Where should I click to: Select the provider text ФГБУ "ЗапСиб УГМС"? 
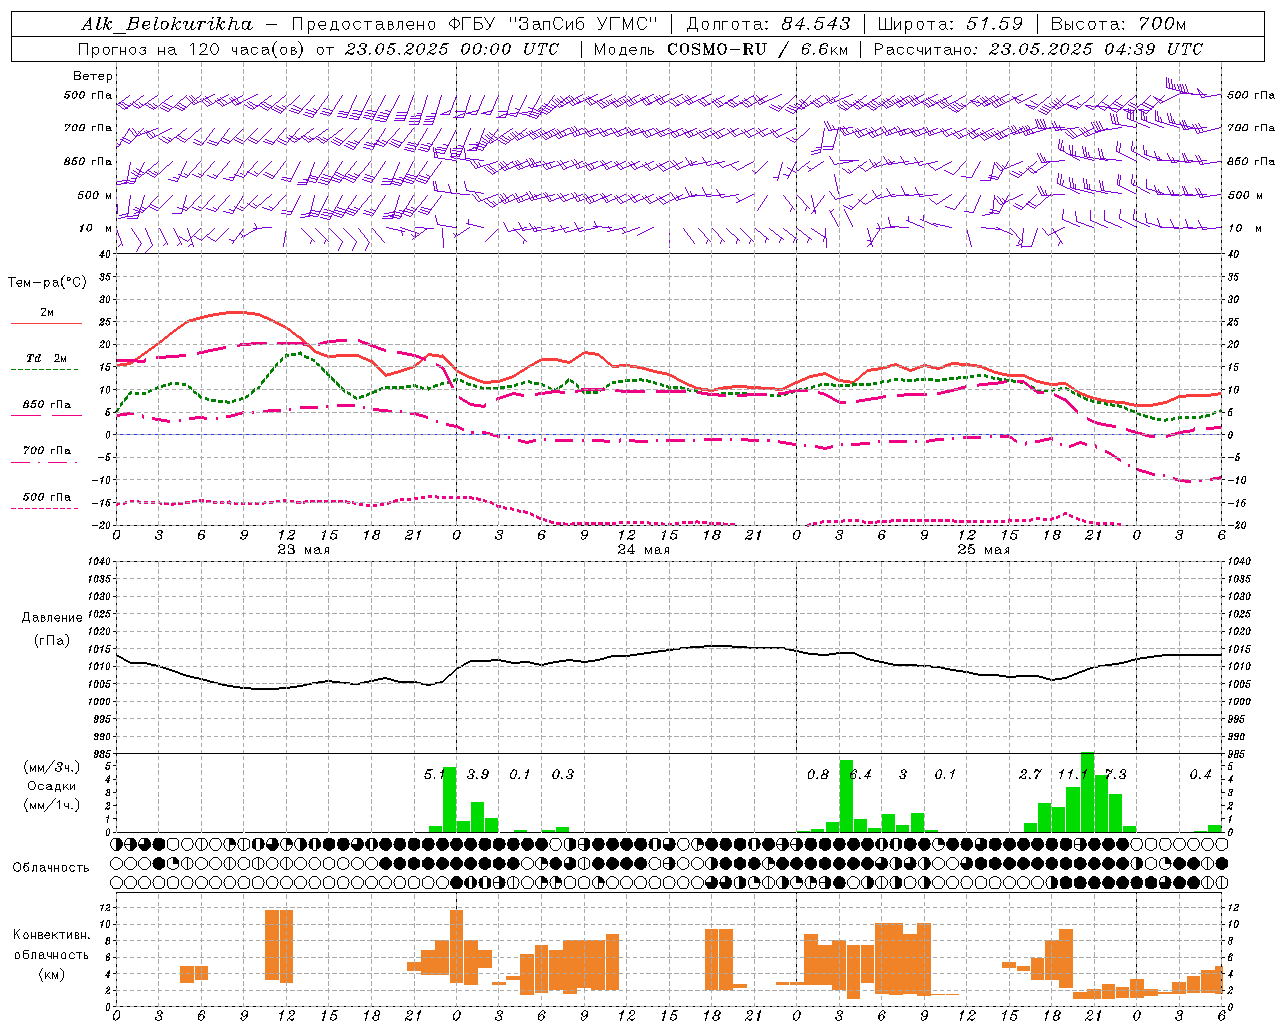[x=553, y=24]
